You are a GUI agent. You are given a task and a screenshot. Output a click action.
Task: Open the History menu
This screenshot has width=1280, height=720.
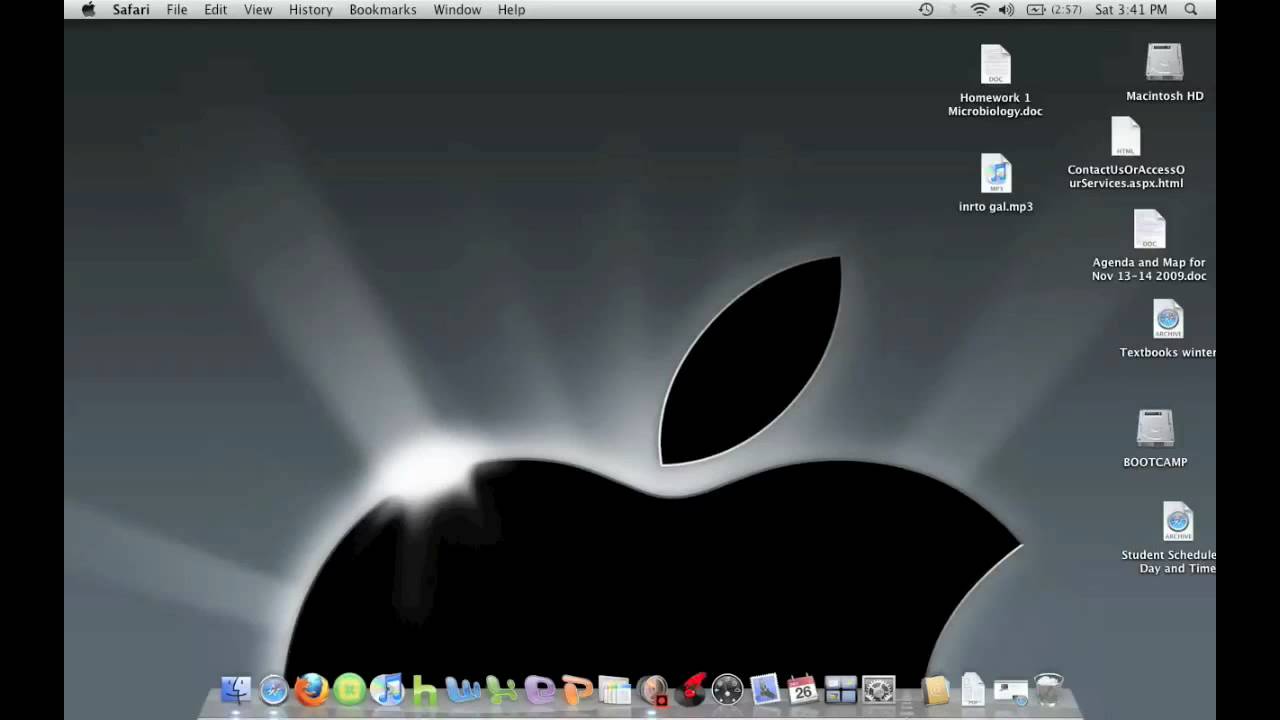coord(311,9)
